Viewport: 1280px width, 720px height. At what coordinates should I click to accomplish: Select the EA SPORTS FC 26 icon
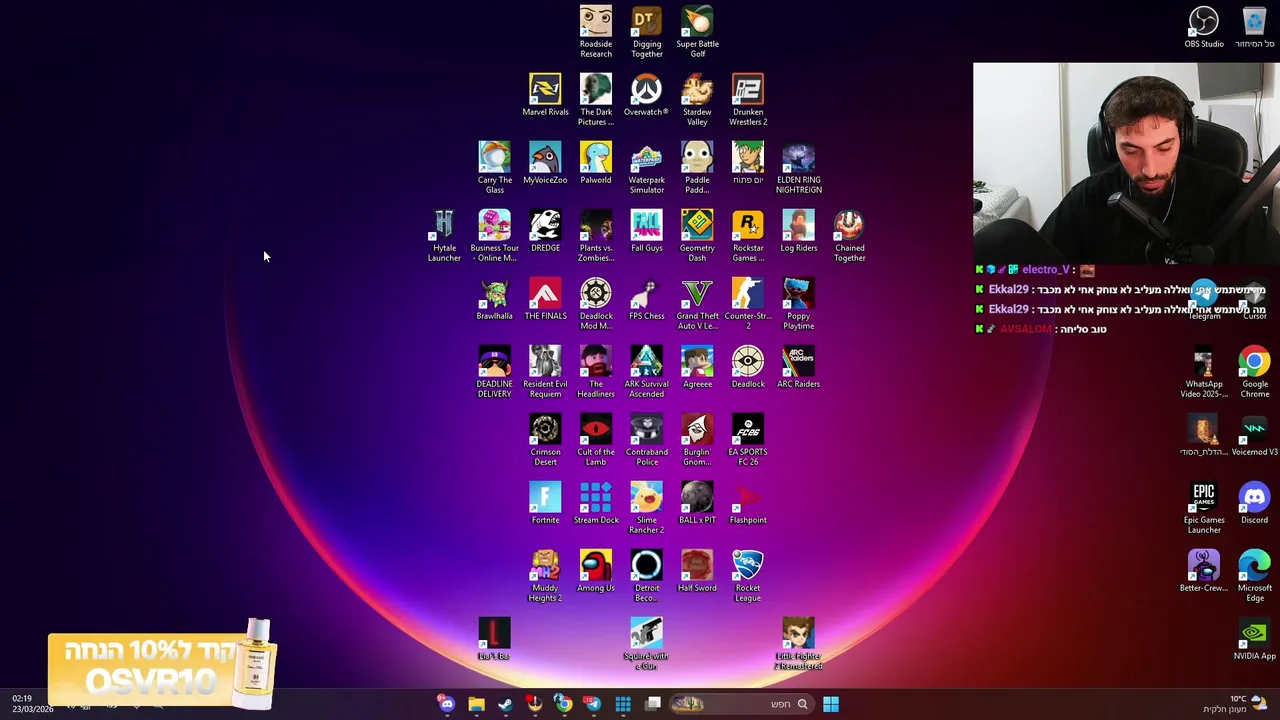coord(748,441)
